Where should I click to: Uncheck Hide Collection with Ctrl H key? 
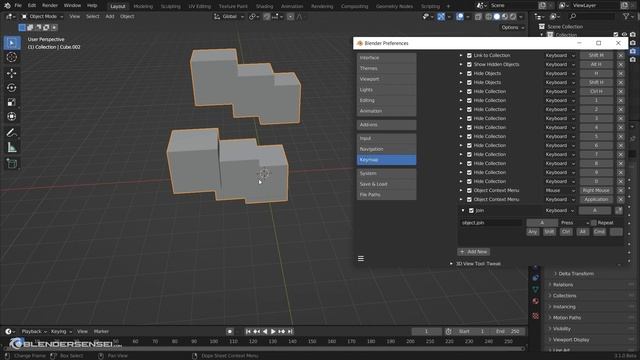pos(469,91)
